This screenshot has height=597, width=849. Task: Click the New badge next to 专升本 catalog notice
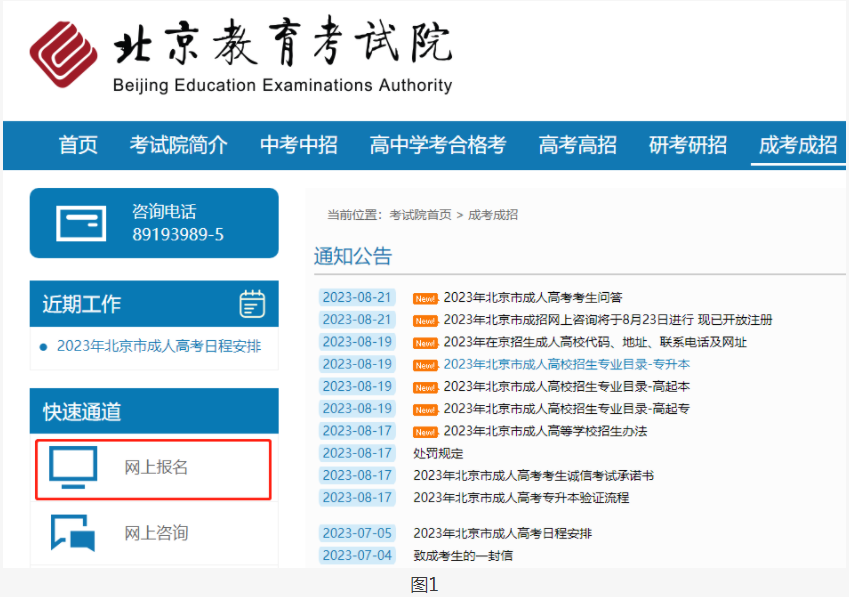tap(425, 364)
